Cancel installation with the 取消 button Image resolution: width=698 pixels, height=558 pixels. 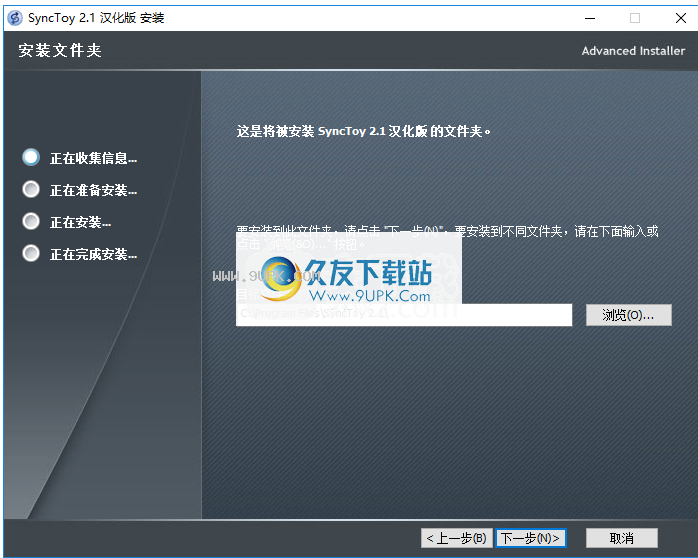tap(621, 538)
